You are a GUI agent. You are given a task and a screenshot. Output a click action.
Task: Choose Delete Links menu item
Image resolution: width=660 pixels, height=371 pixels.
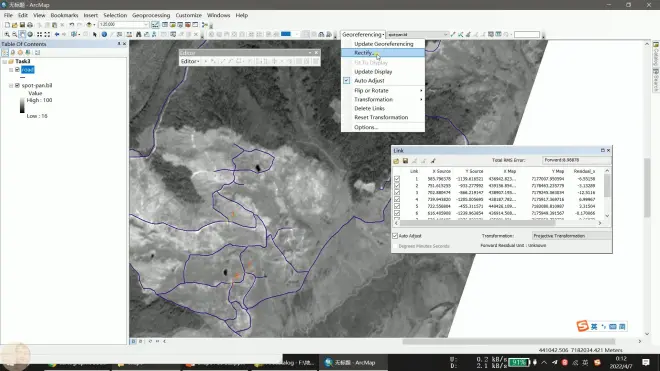(383, 108)
